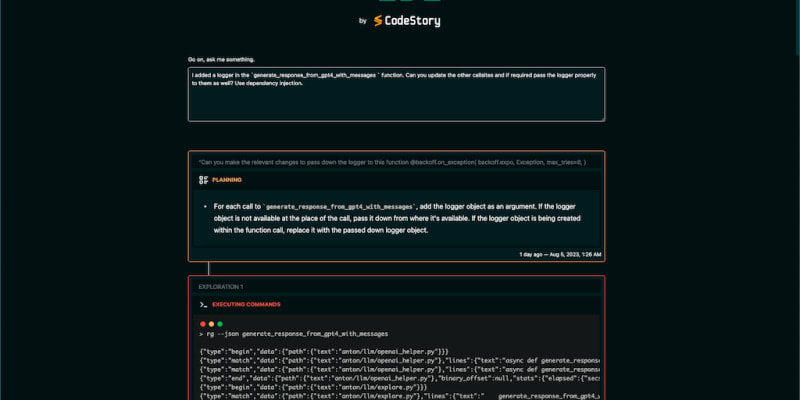This screenshot has width=800, height=400.
Task: Click the CodeStory lightning logo icon
Action: [x=378, y=20]
